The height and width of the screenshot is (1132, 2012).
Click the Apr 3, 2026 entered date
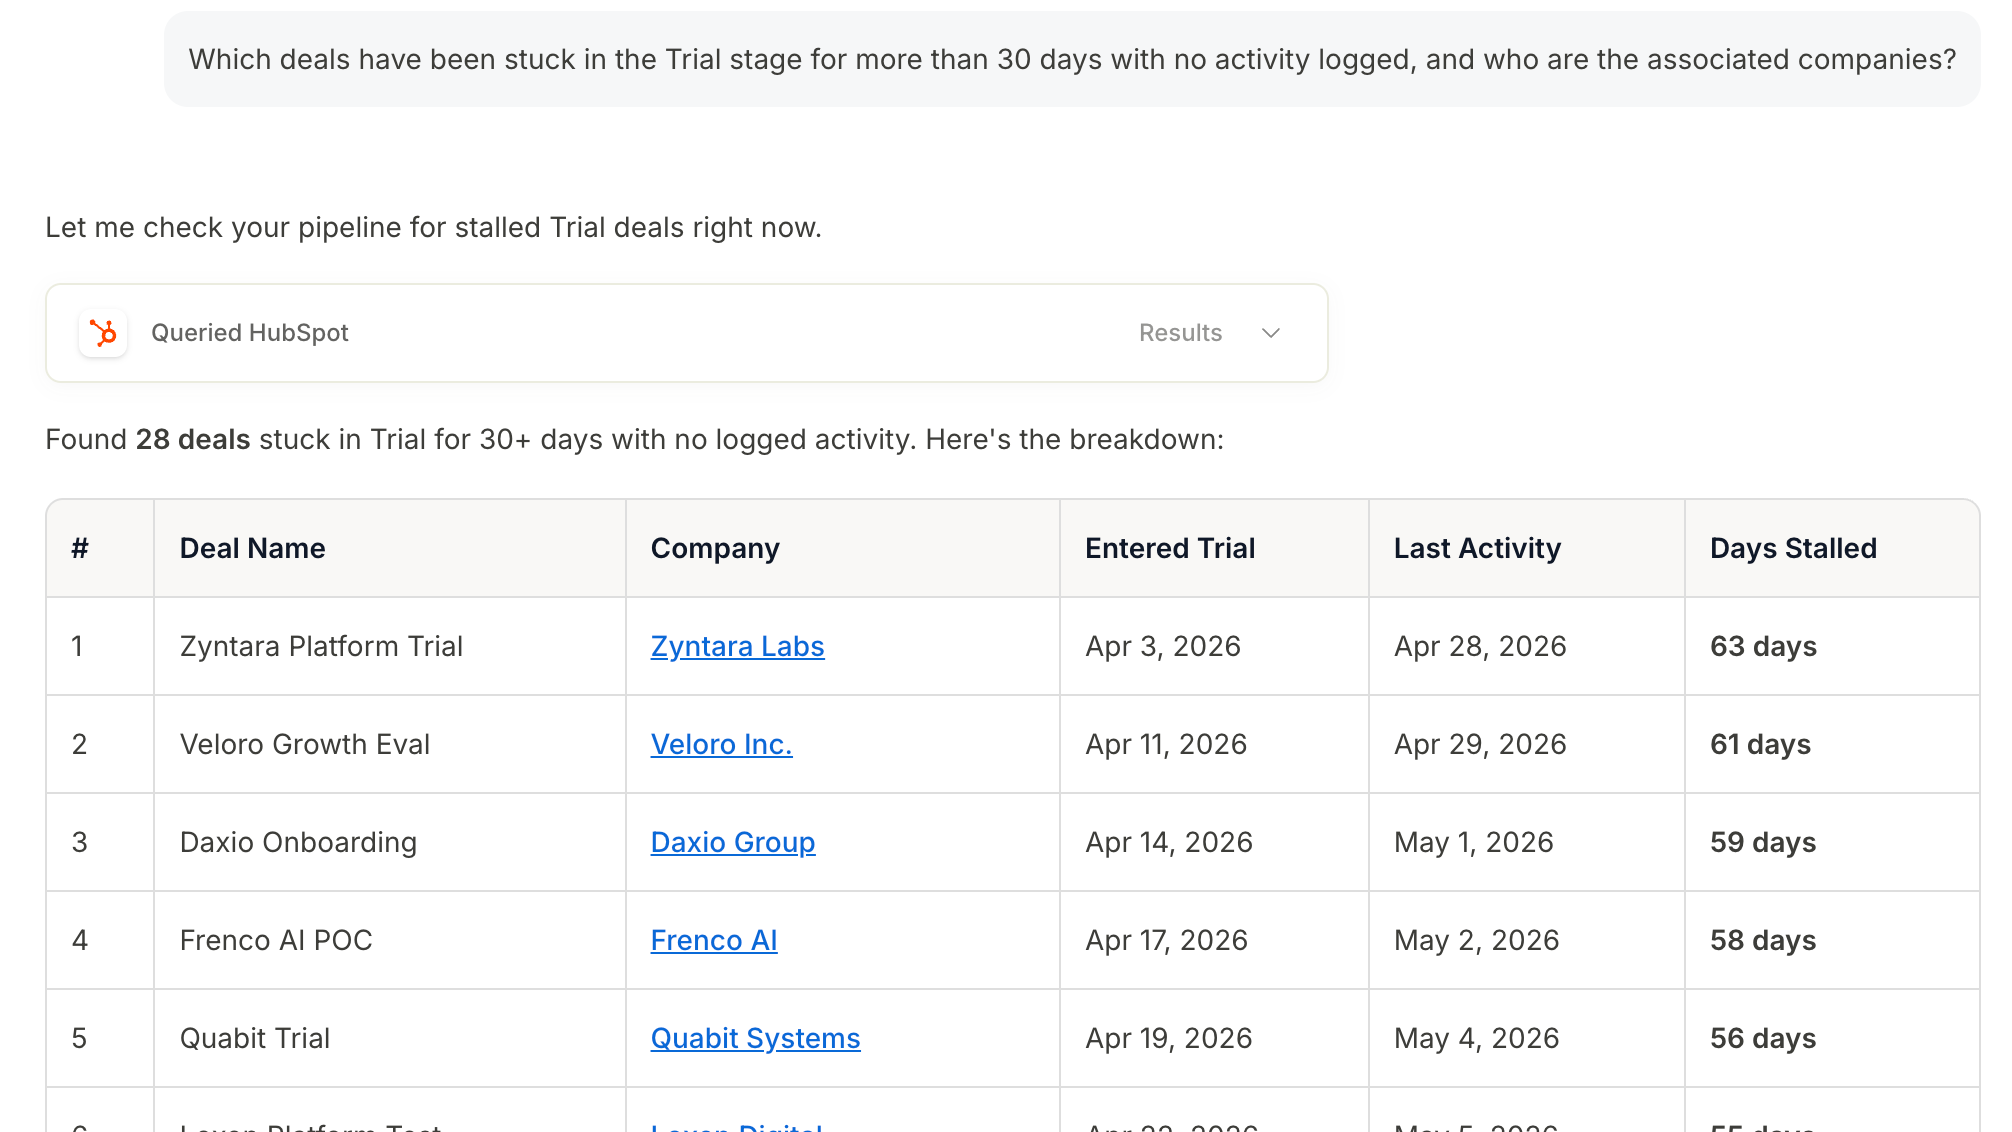coord(1163,647)
